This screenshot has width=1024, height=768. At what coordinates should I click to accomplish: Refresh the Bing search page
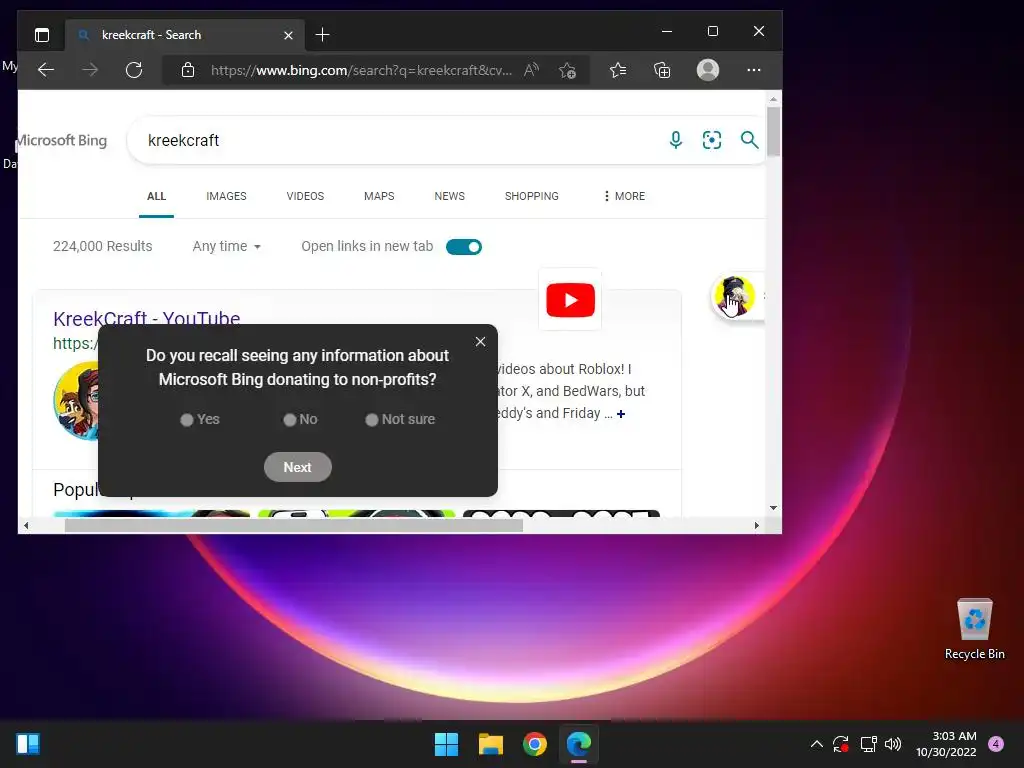(134, 70)
